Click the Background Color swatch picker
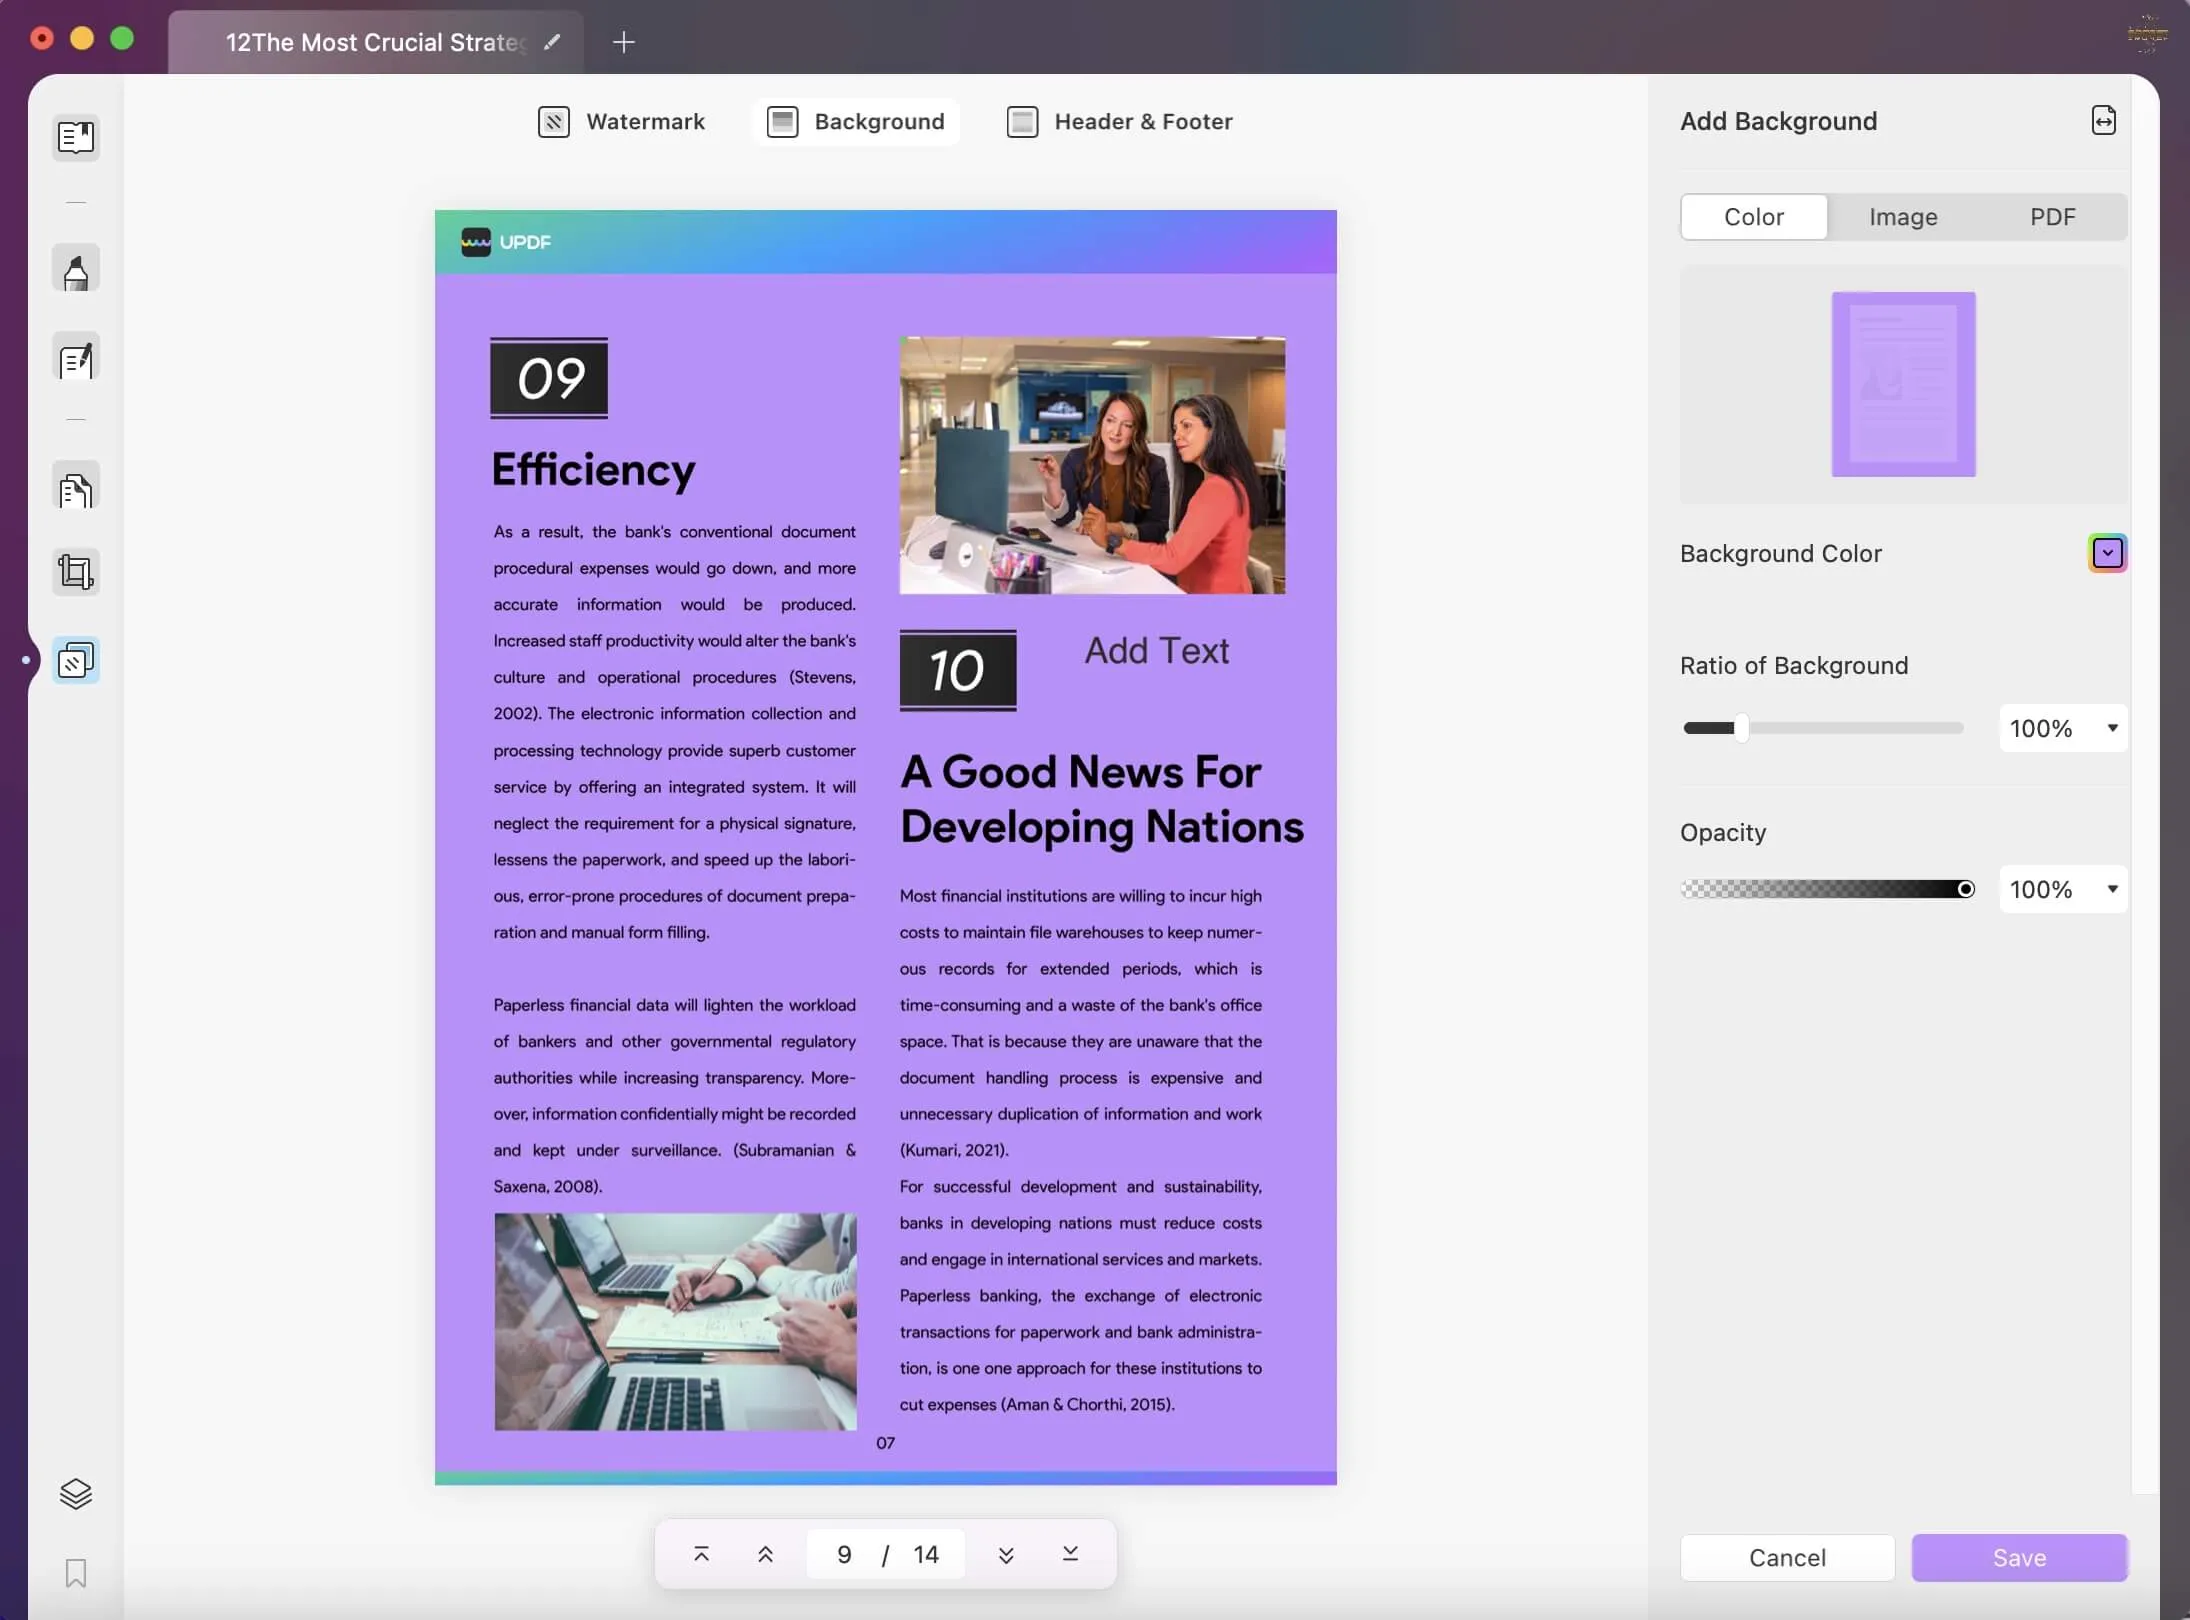This screenshot has height=1620, width=2190. [2107, 553]
